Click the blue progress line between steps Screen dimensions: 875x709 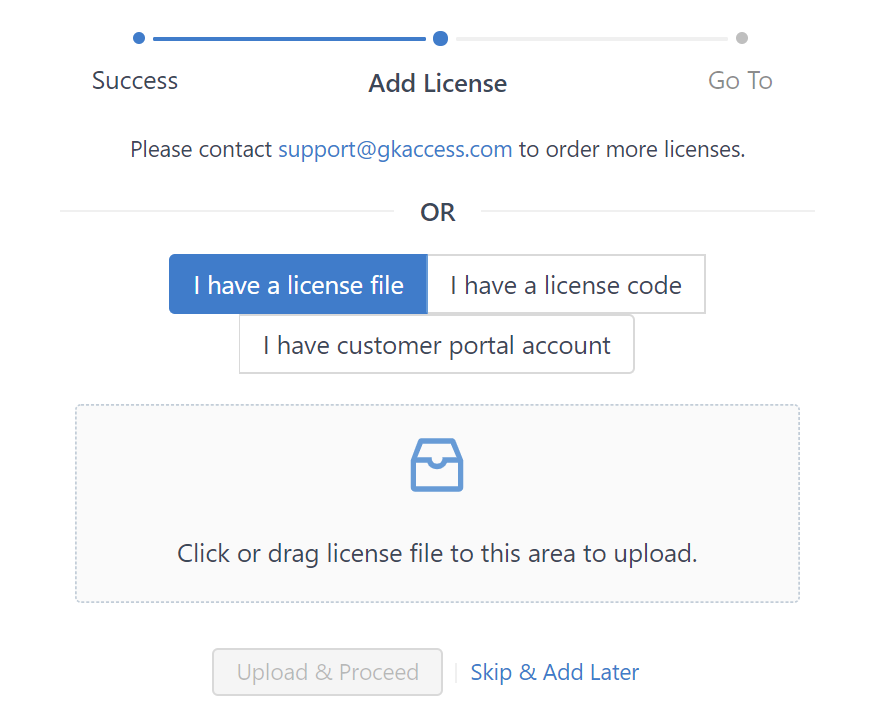point(290,38)
